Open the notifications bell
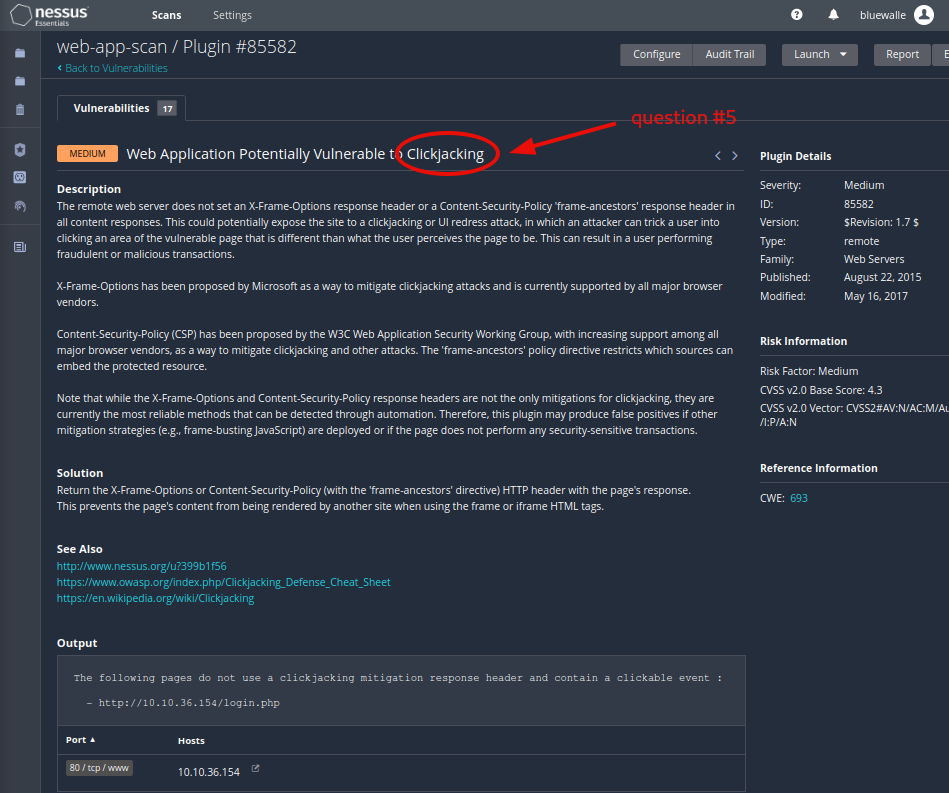Image resolution: width=949 pixels, height=793 pixels. [x=833, y=14]
